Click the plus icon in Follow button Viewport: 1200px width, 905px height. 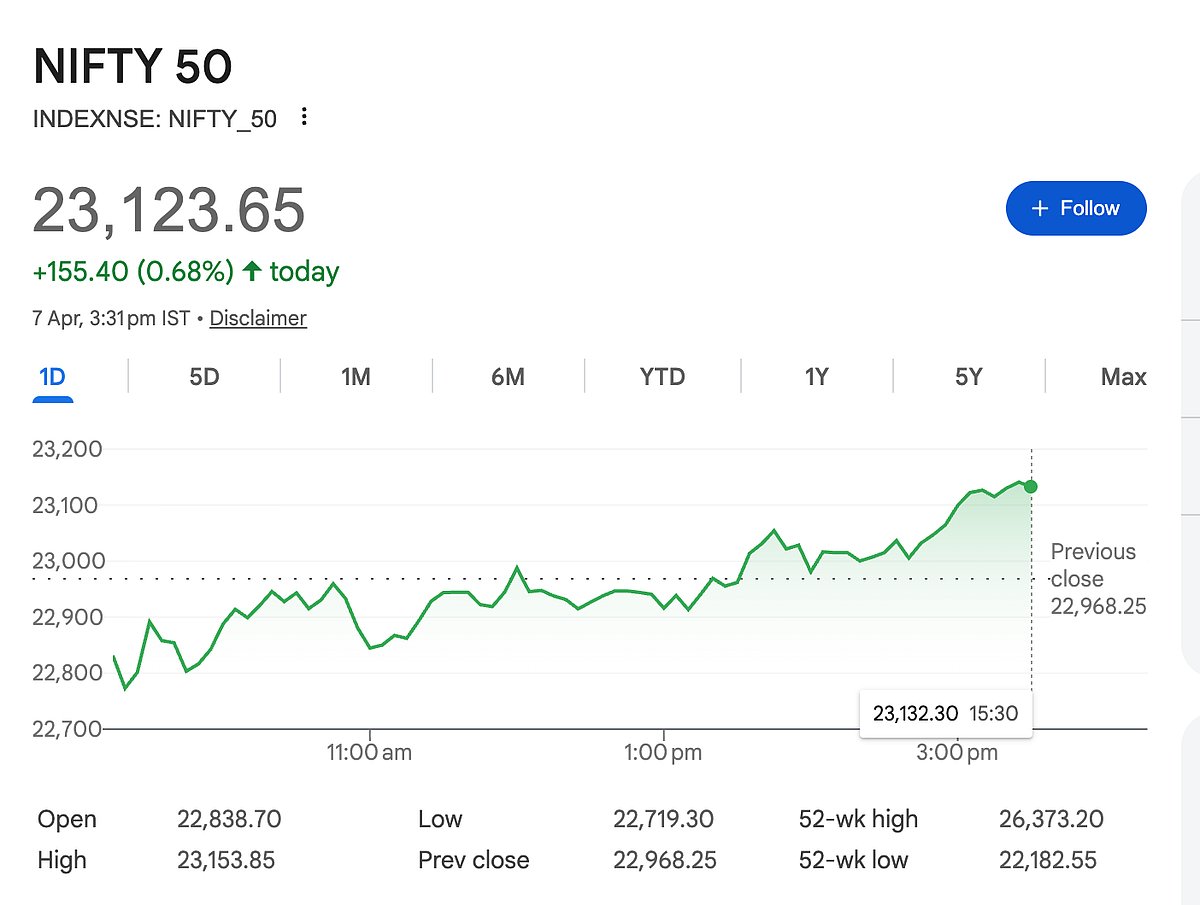[1040, 208]
